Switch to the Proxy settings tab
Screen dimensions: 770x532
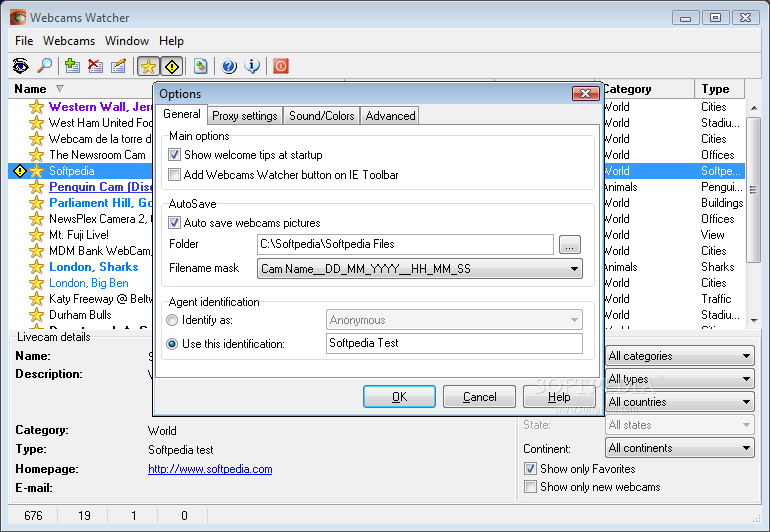click(x=245, y=116)
